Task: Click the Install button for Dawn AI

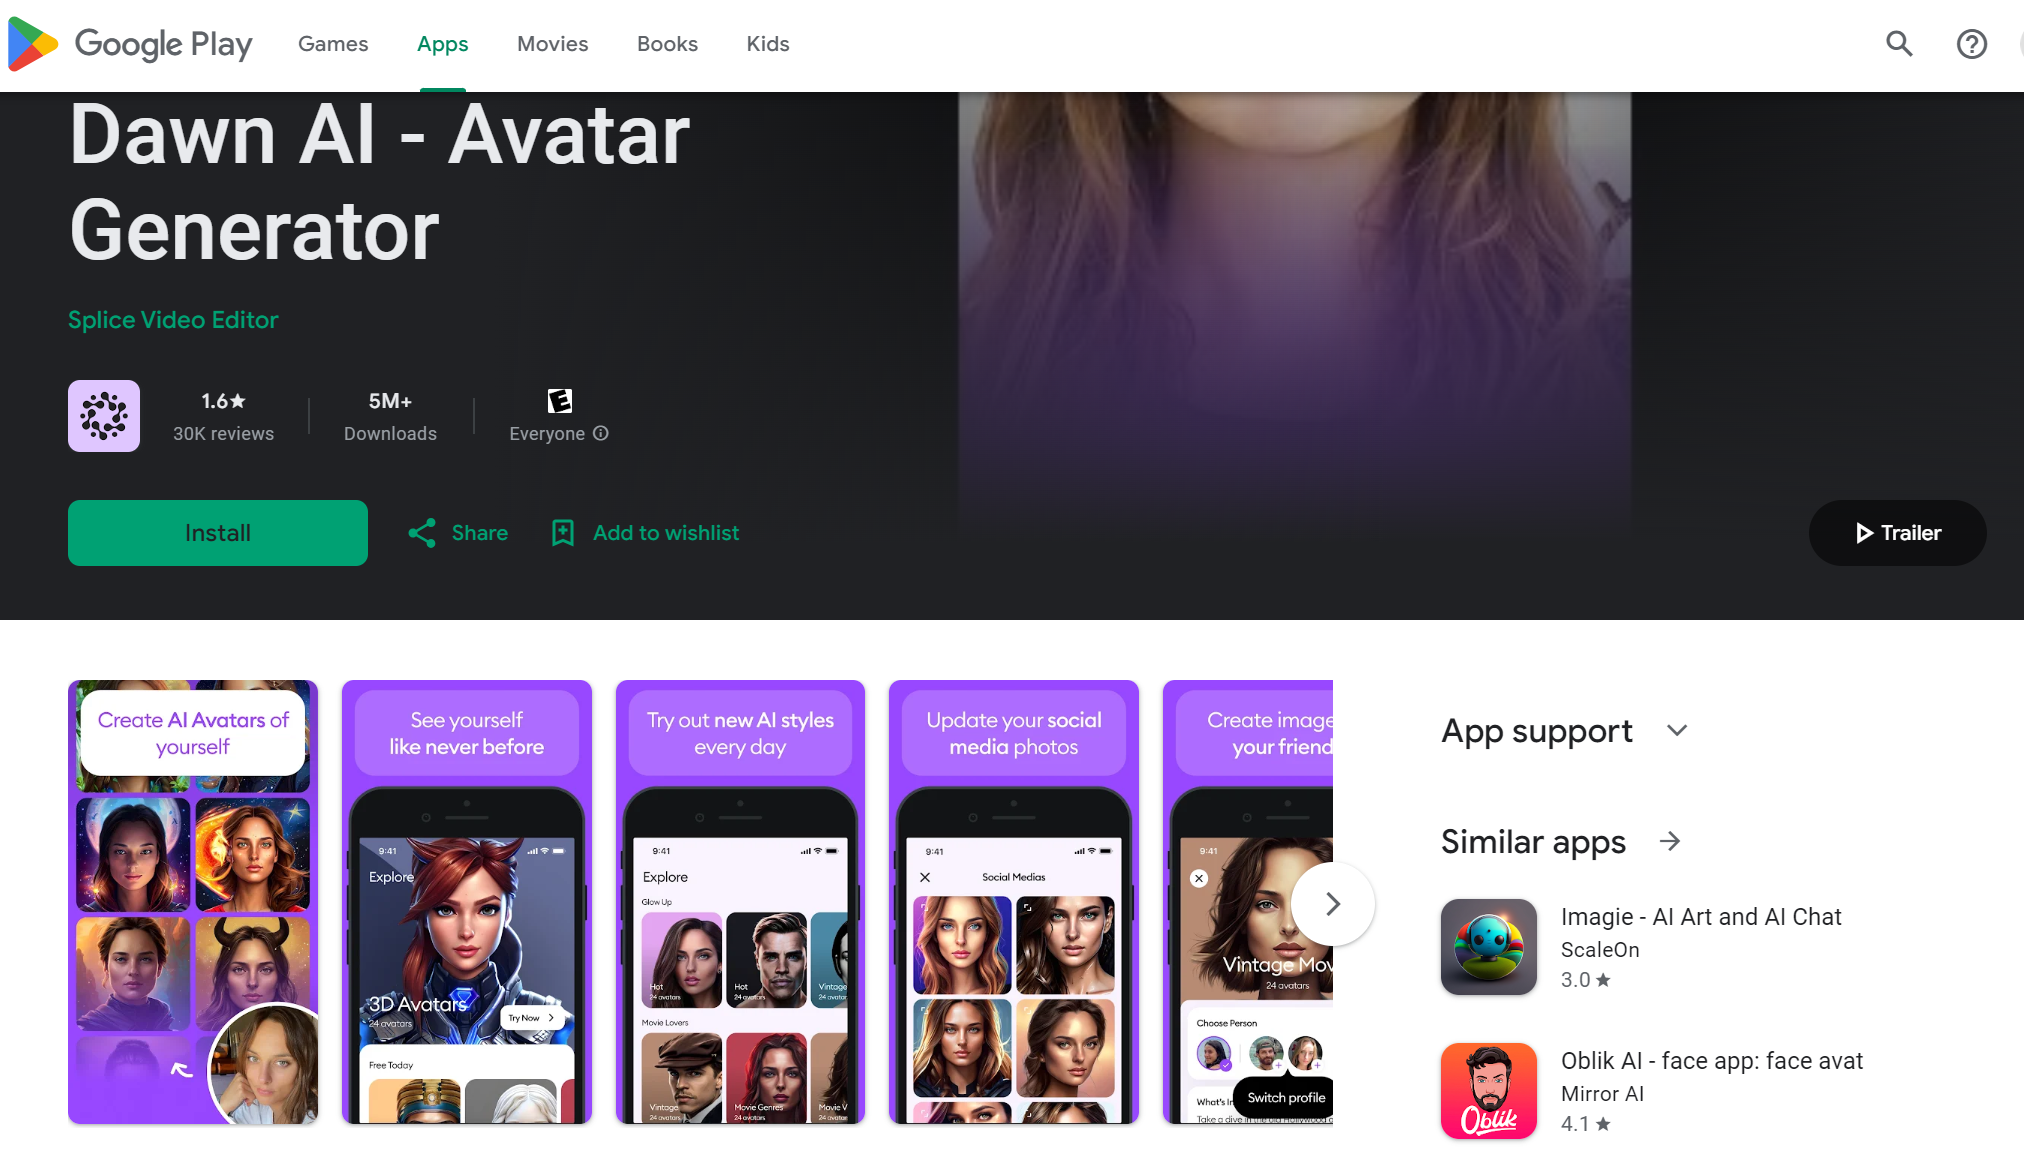Action: (x=218, y=533)
